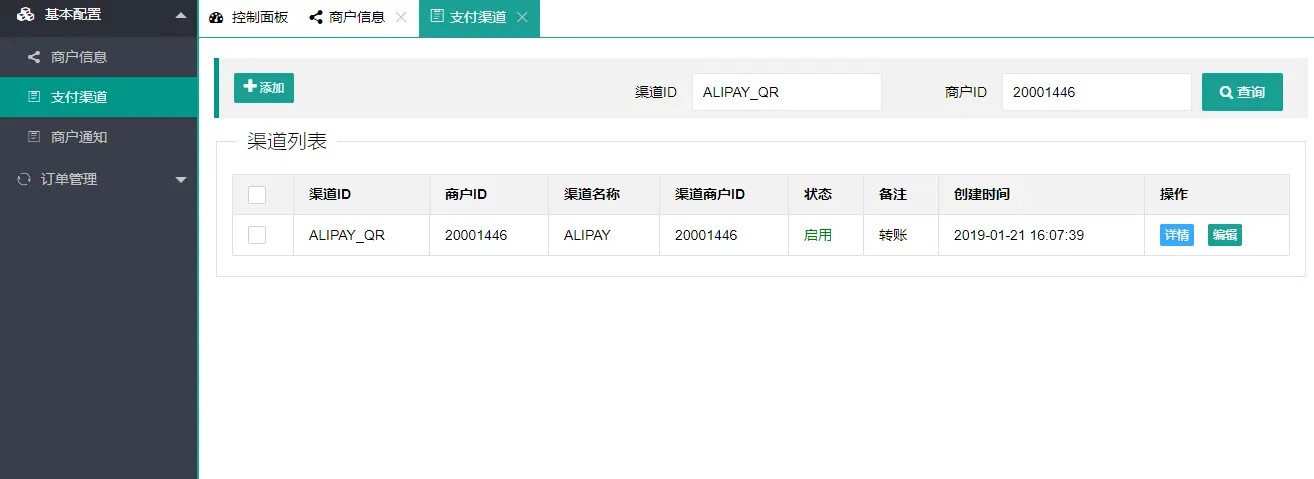
Task: Focus the 商户ID input field
Action: [1097, 92]
